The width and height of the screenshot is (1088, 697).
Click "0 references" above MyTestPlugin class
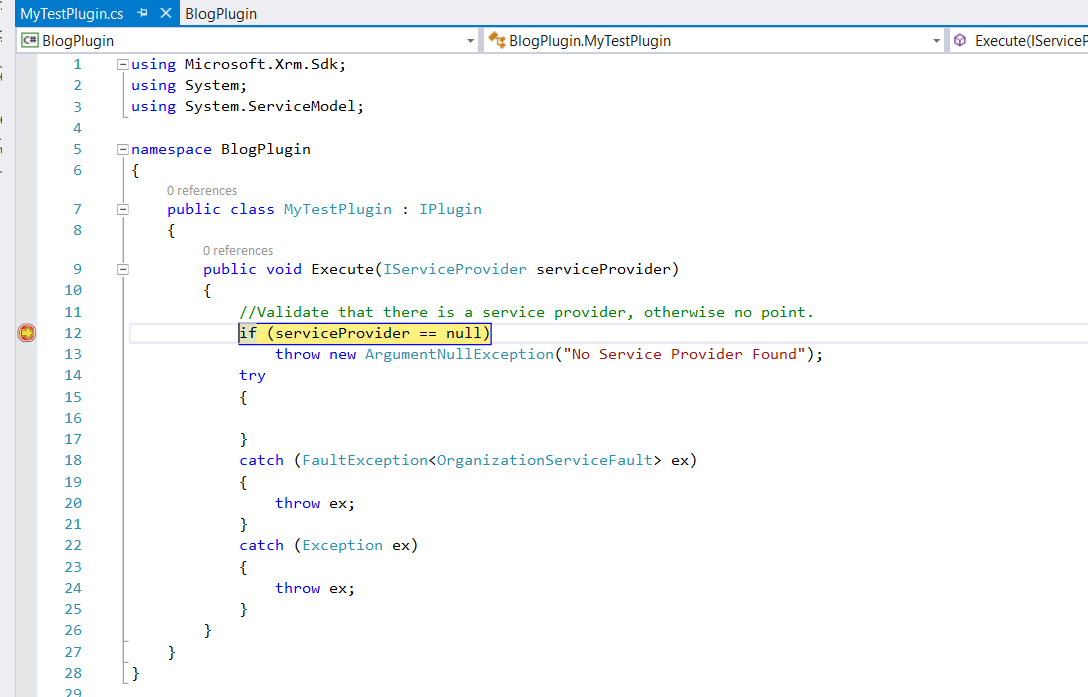(x=202, y=190)
